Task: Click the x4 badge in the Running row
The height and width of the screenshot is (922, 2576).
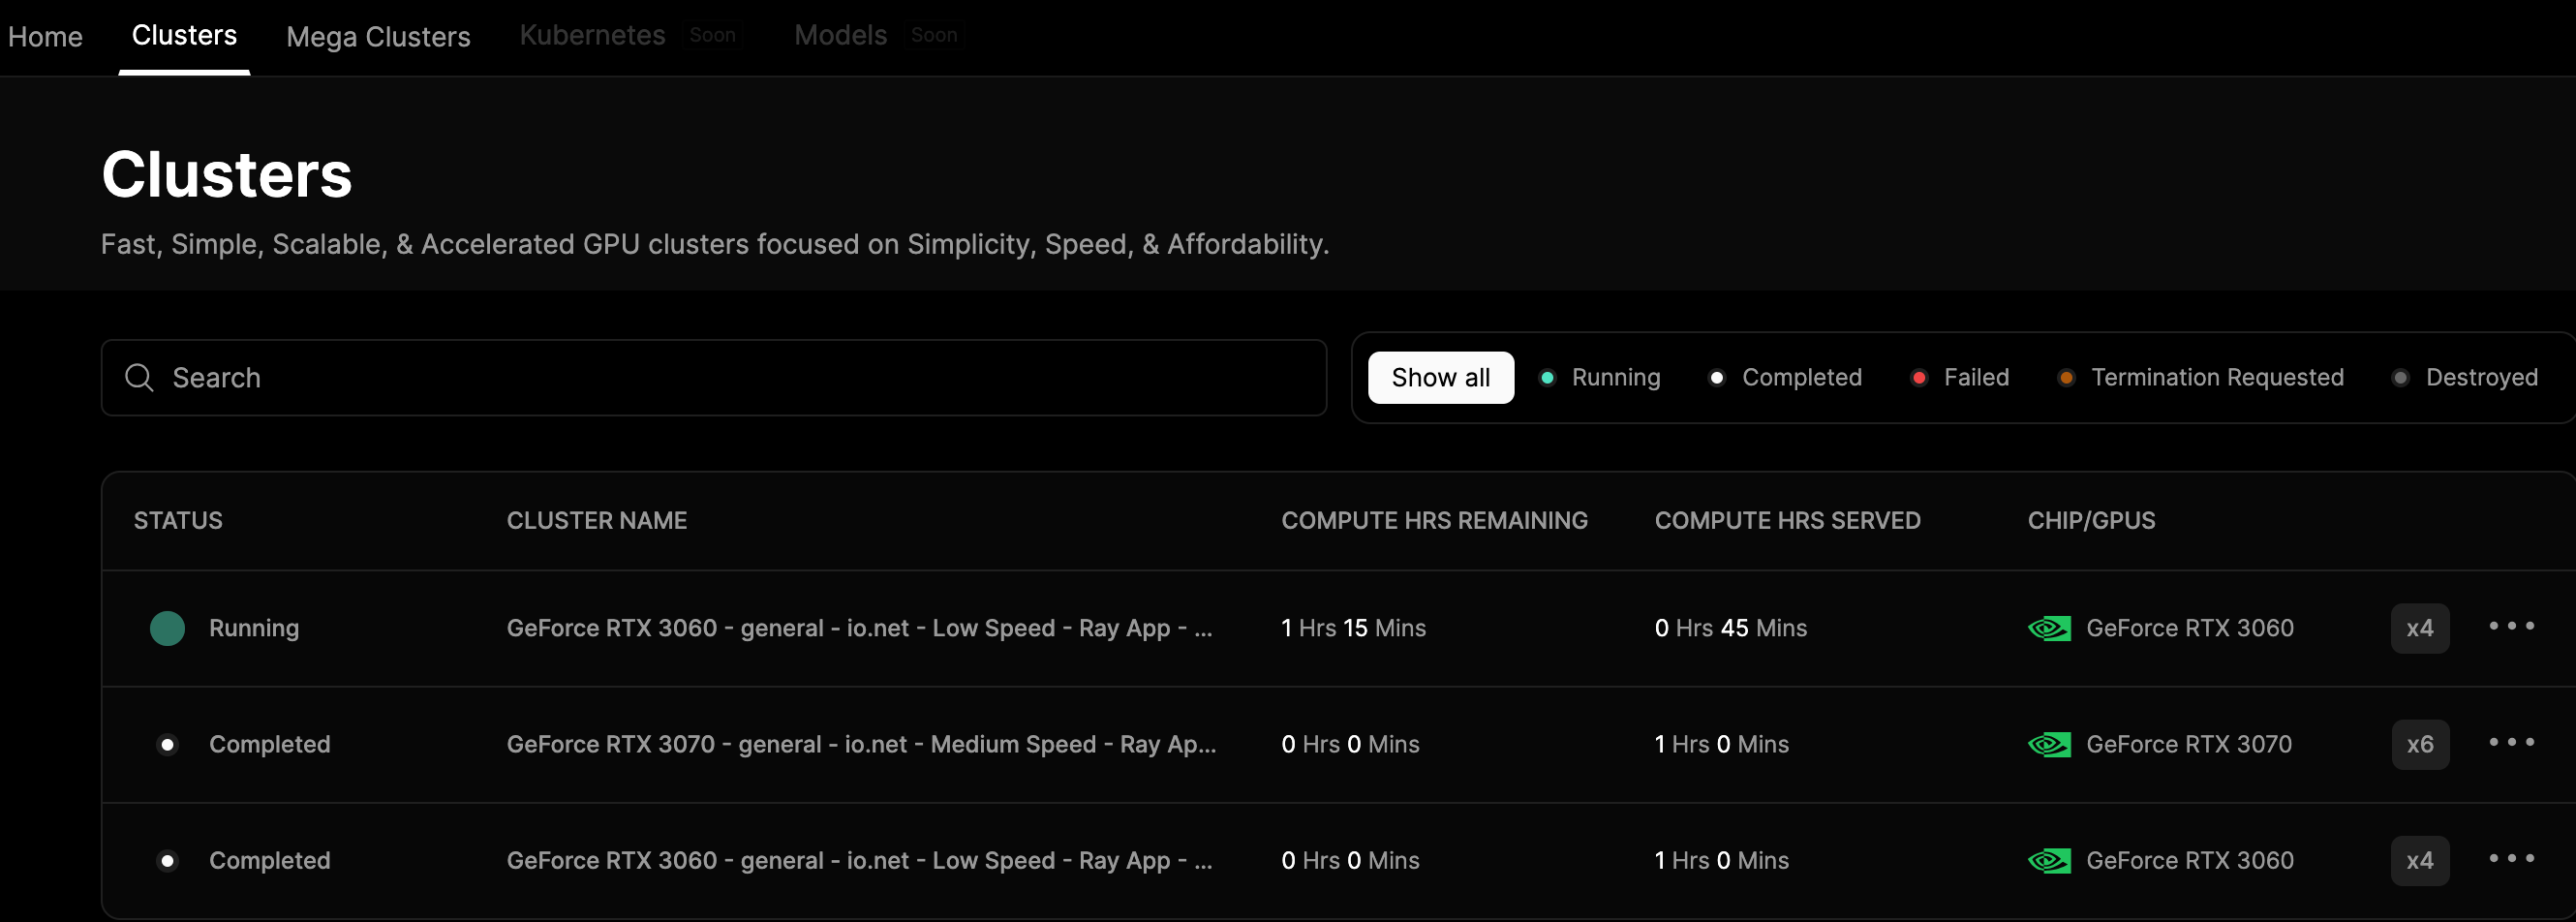Action: [2420, 628]
